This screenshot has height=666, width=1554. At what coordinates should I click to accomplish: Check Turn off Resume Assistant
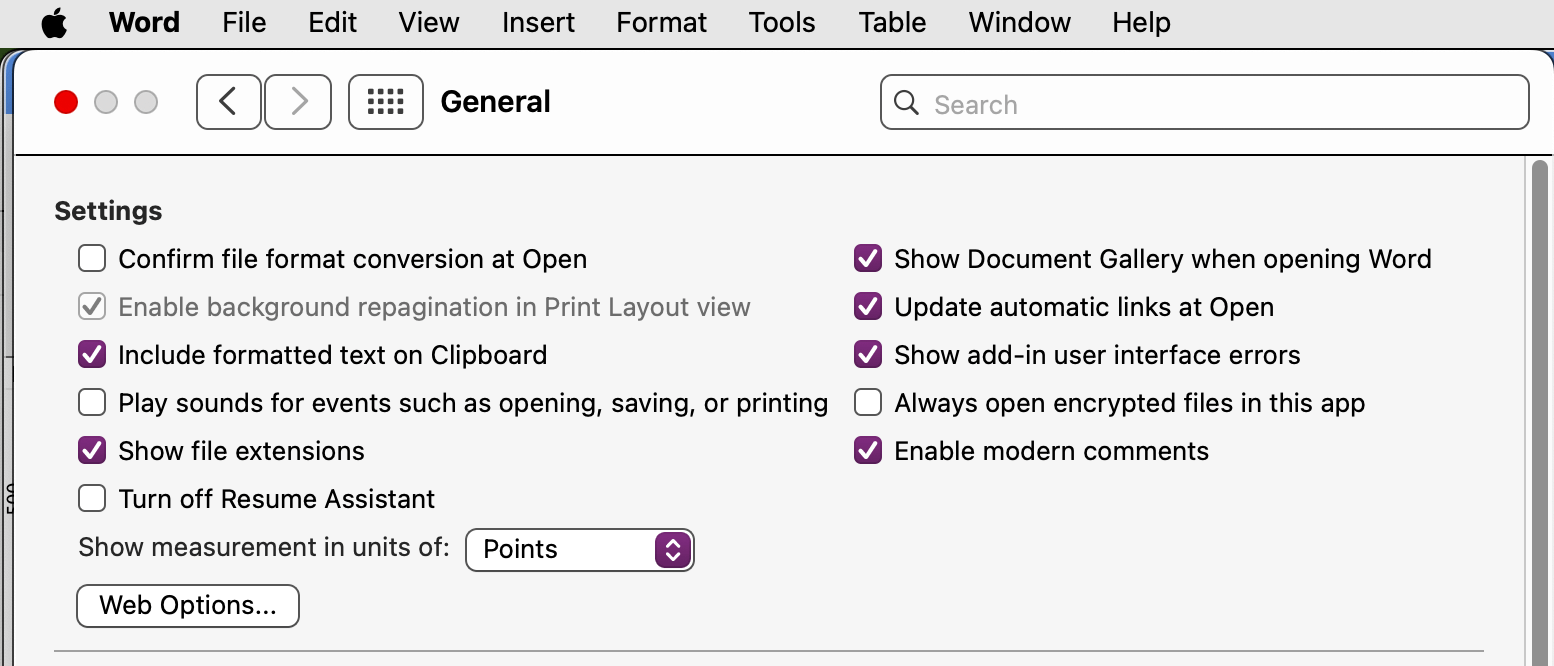pos(92,499)
